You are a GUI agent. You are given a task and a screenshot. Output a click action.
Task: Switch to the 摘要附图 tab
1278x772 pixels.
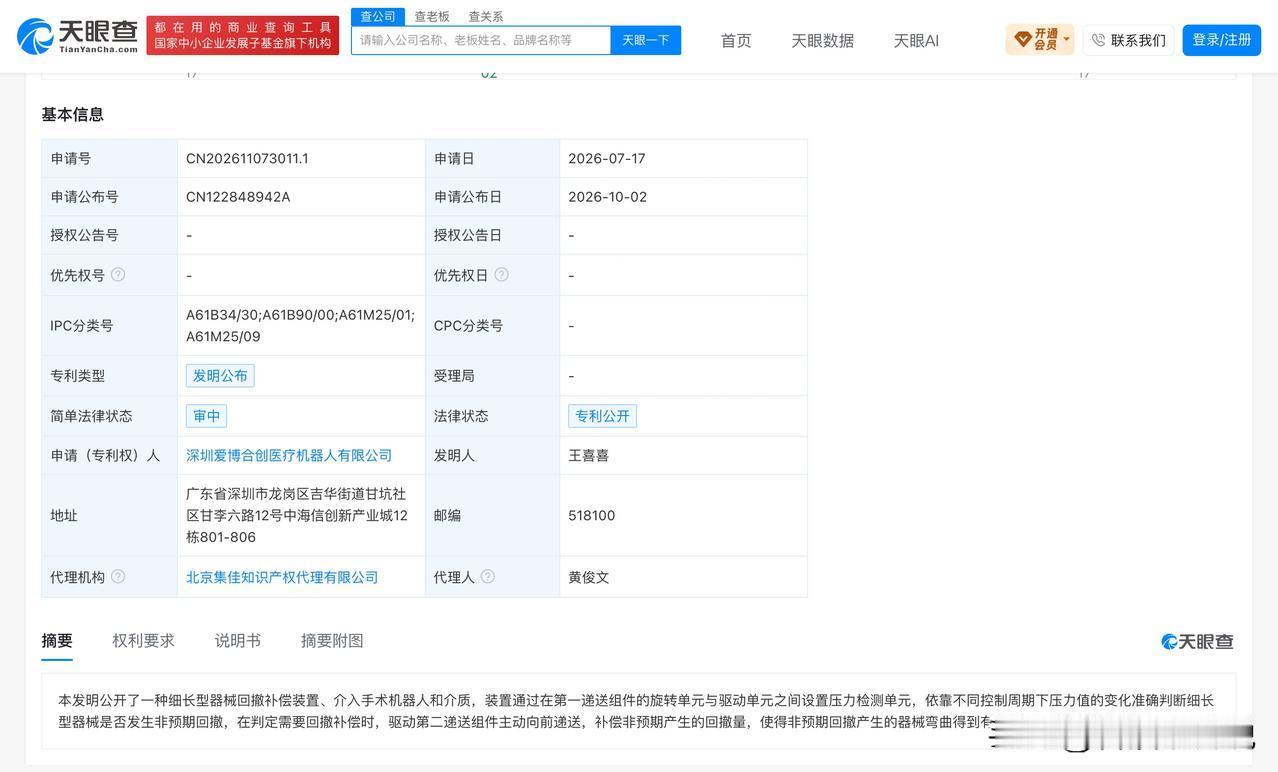pyautogui.click(x=332, y=641)
